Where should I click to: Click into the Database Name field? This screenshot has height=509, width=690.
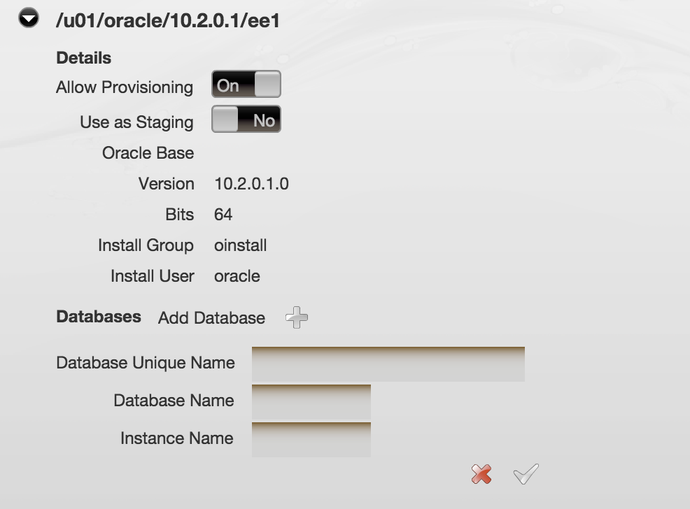coord(311,402)
